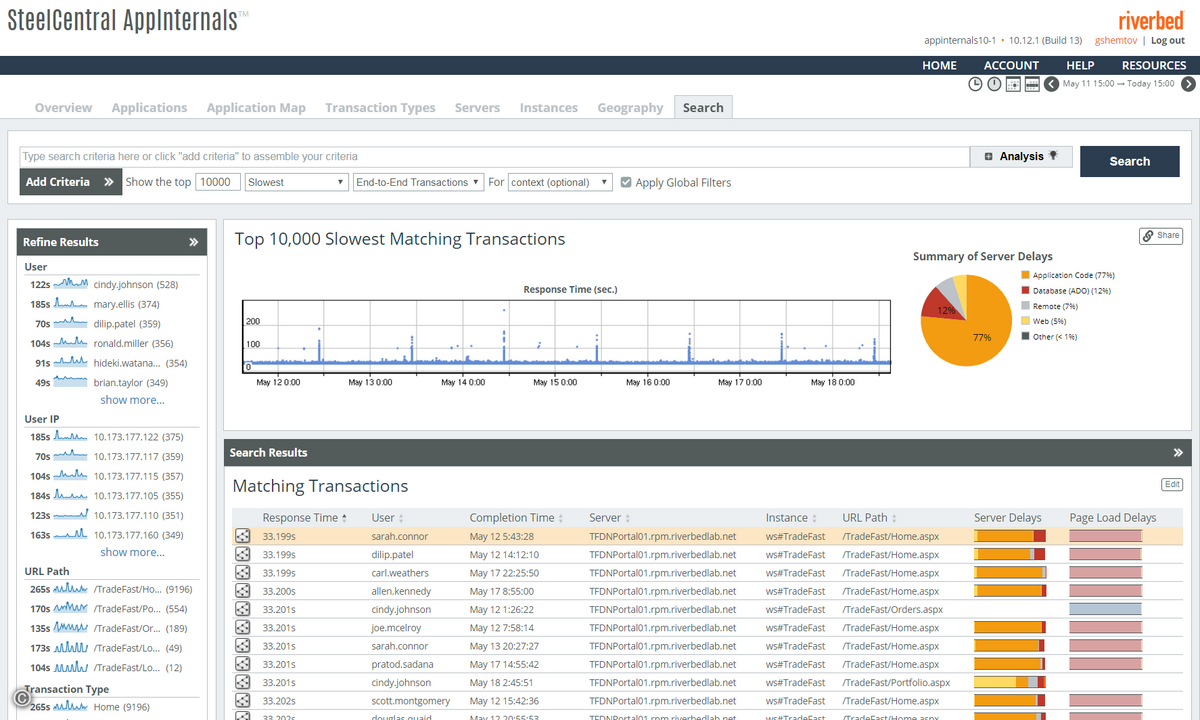1200x720 pixels.
Task: Switch to the Servers tab
Action: 477,107
